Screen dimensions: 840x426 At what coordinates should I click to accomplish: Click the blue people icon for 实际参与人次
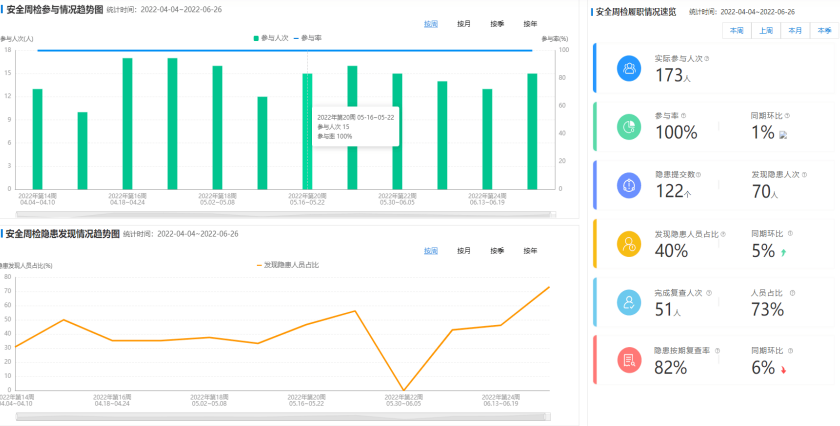629,69
